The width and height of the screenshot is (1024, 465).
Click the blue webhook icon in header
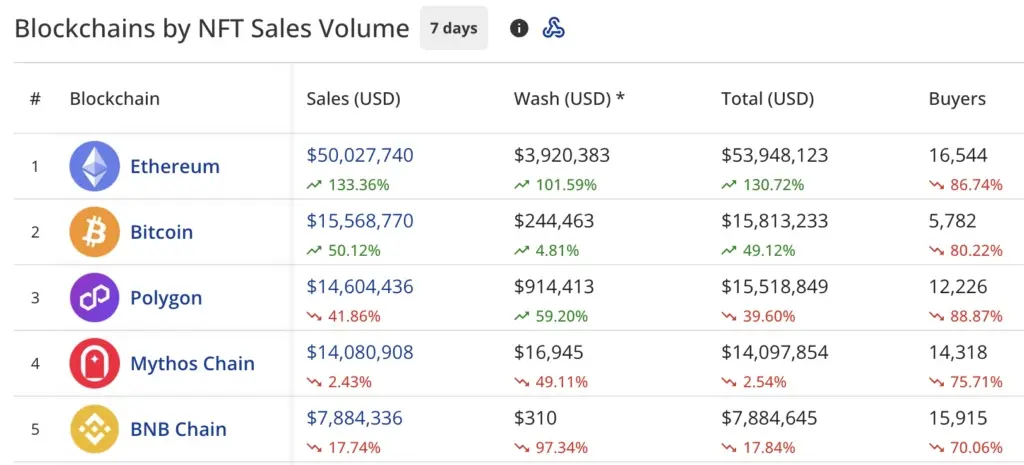tap(554, 28)
